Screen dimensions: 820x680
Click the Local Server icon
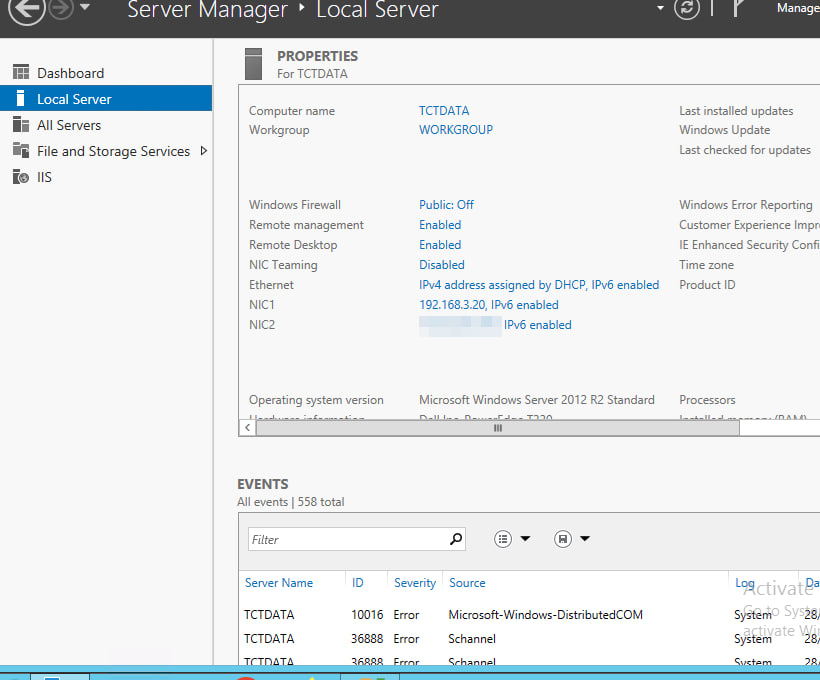(x=20, y=98)
